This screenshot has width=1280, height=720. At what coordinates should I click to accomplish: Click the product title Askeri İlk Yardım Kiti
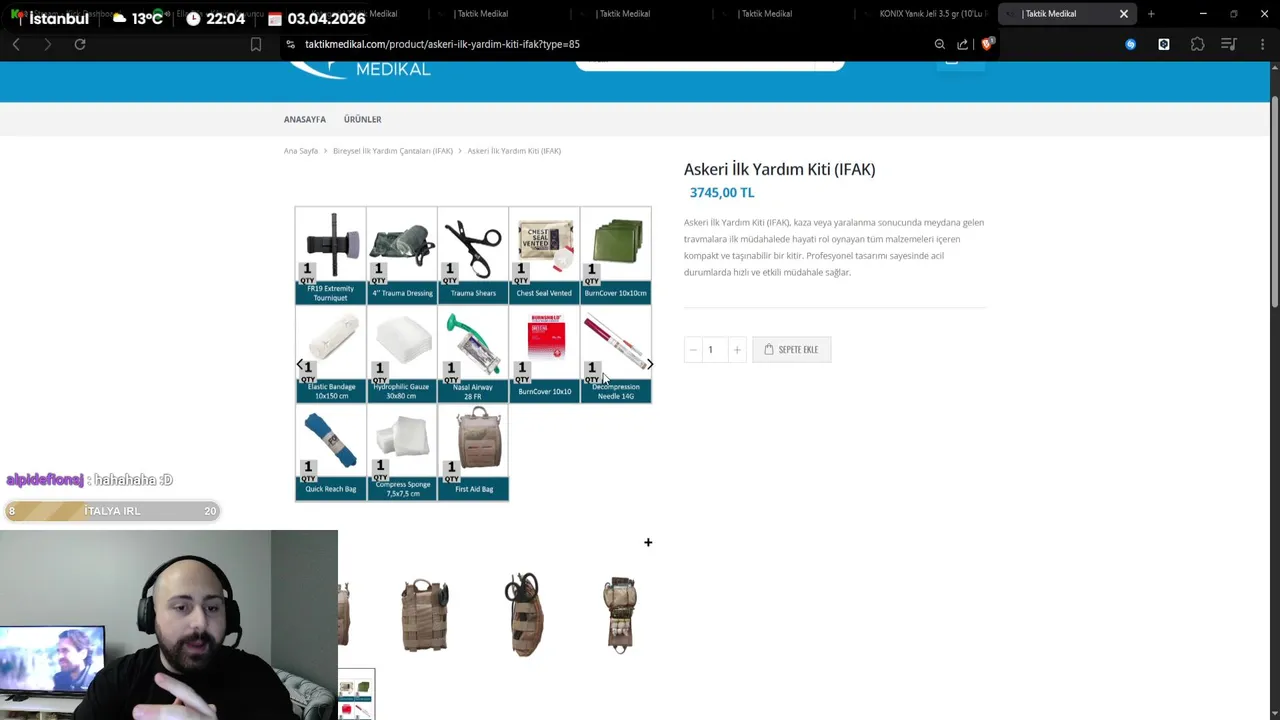pos(780,169)
